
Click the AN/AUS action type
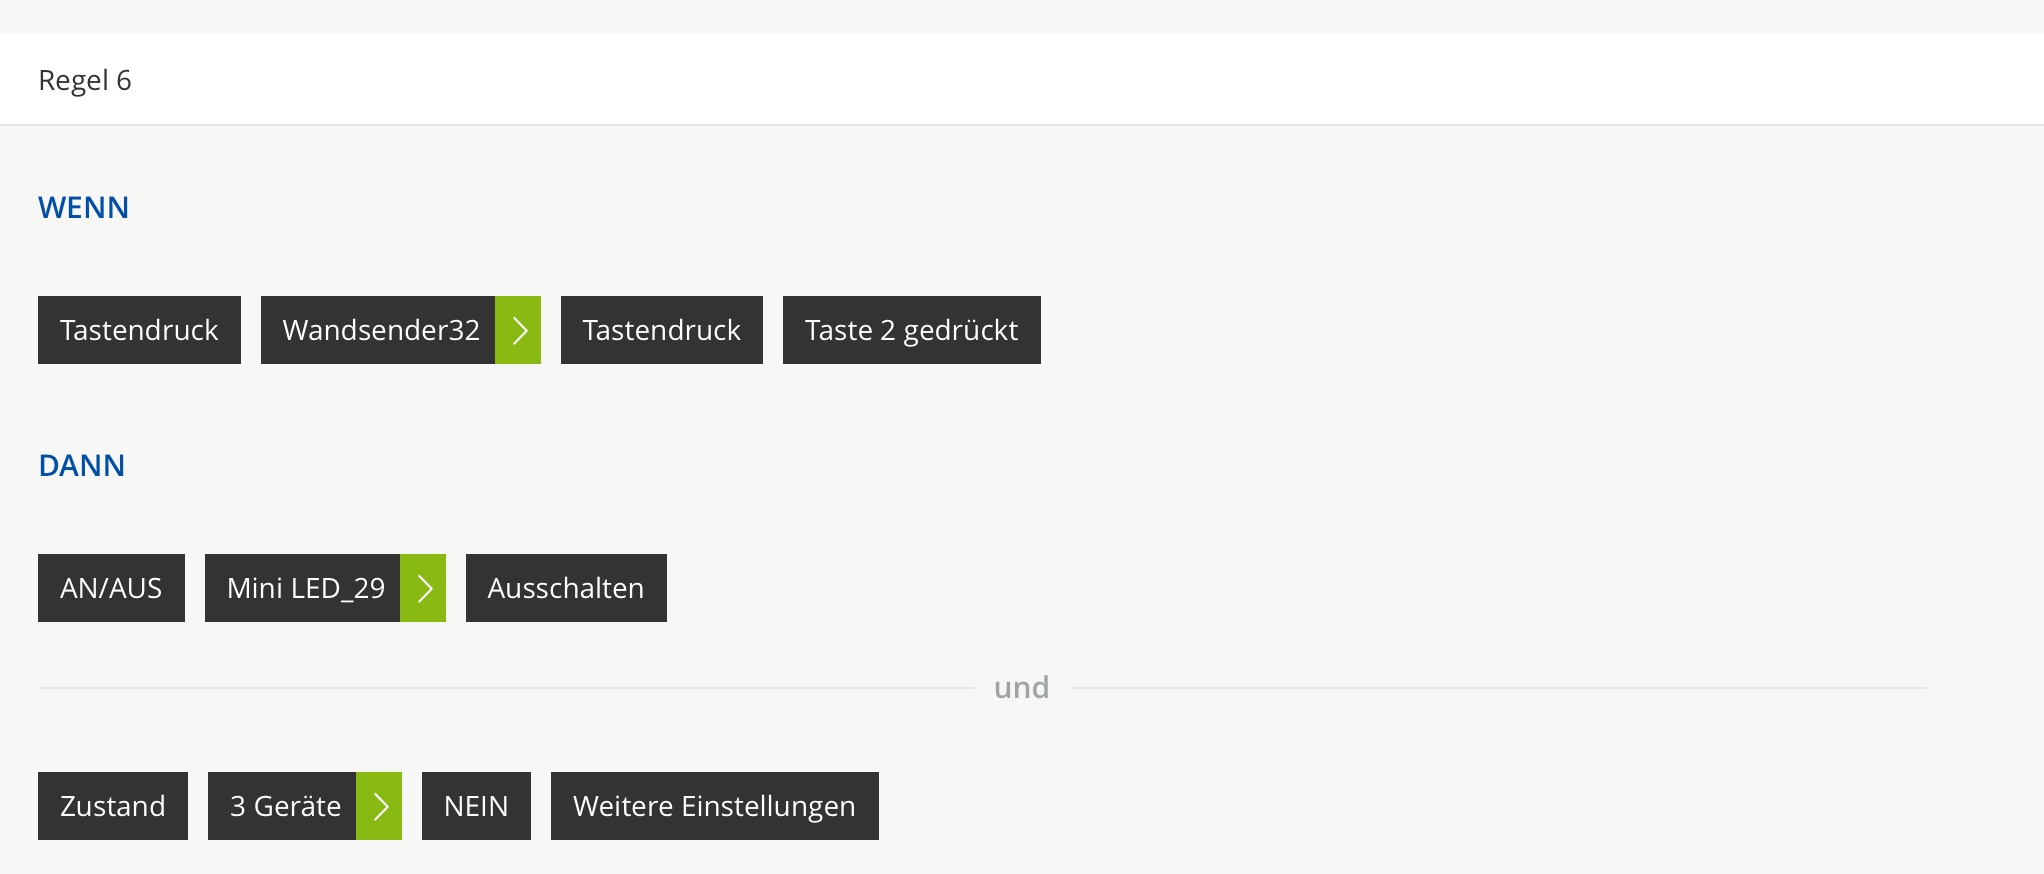click(x=111, y=588)
